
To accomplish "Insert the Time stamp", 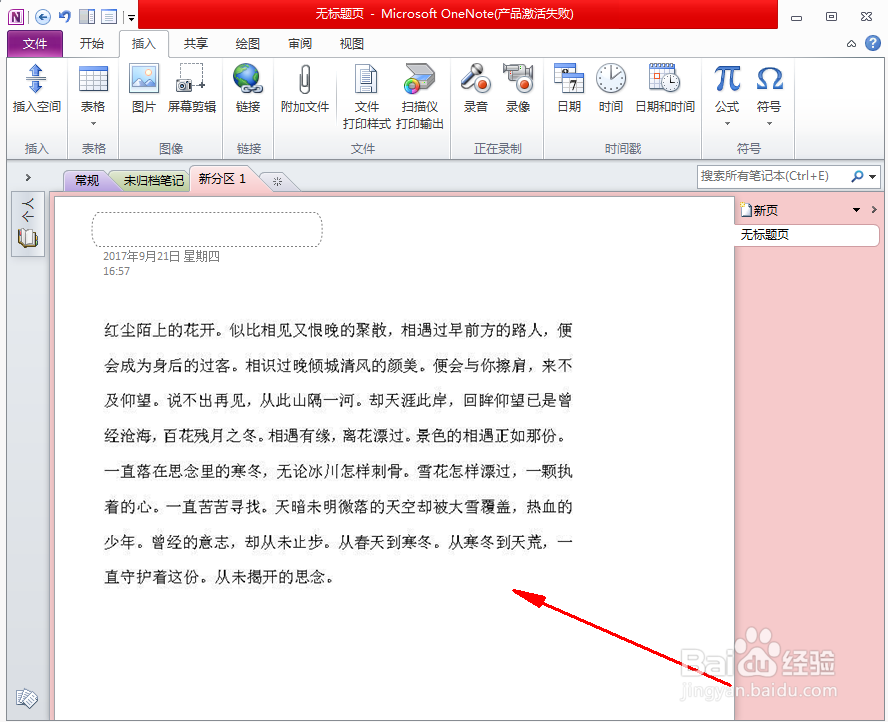I will [x=611, y=78].
